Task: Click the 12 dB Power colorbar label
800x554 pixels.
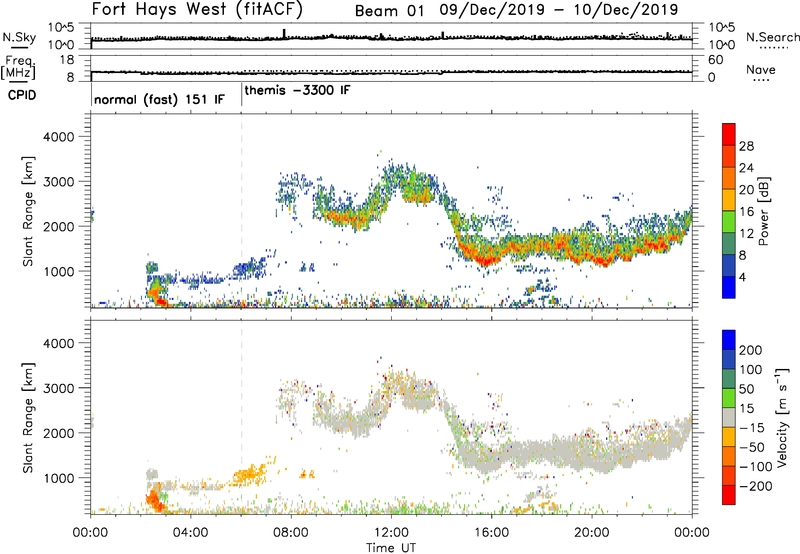Action: pyautogui.click(x=746, y=234)
